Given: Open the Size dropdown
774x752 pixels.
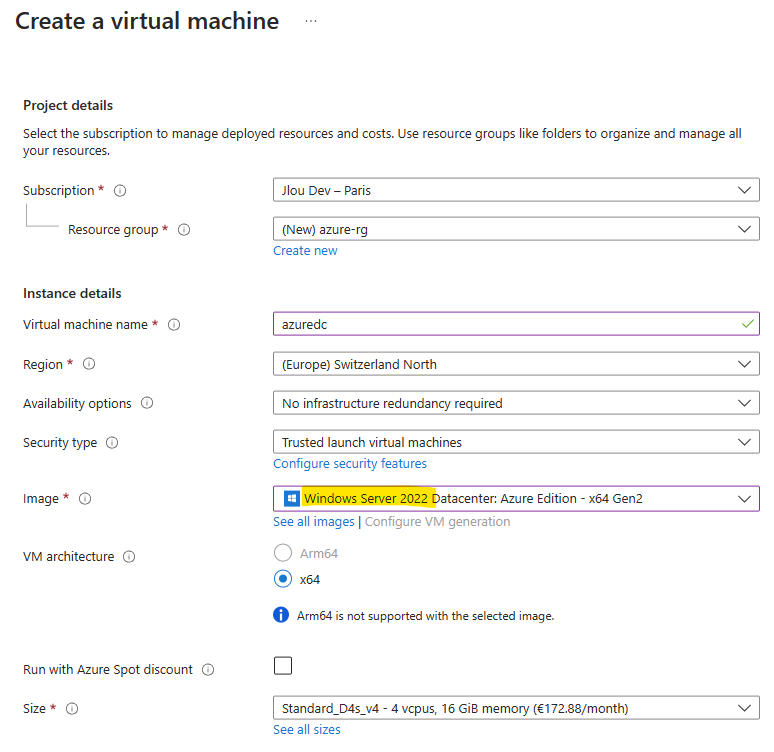Looking at the screenshot, I should click(516, 708).
